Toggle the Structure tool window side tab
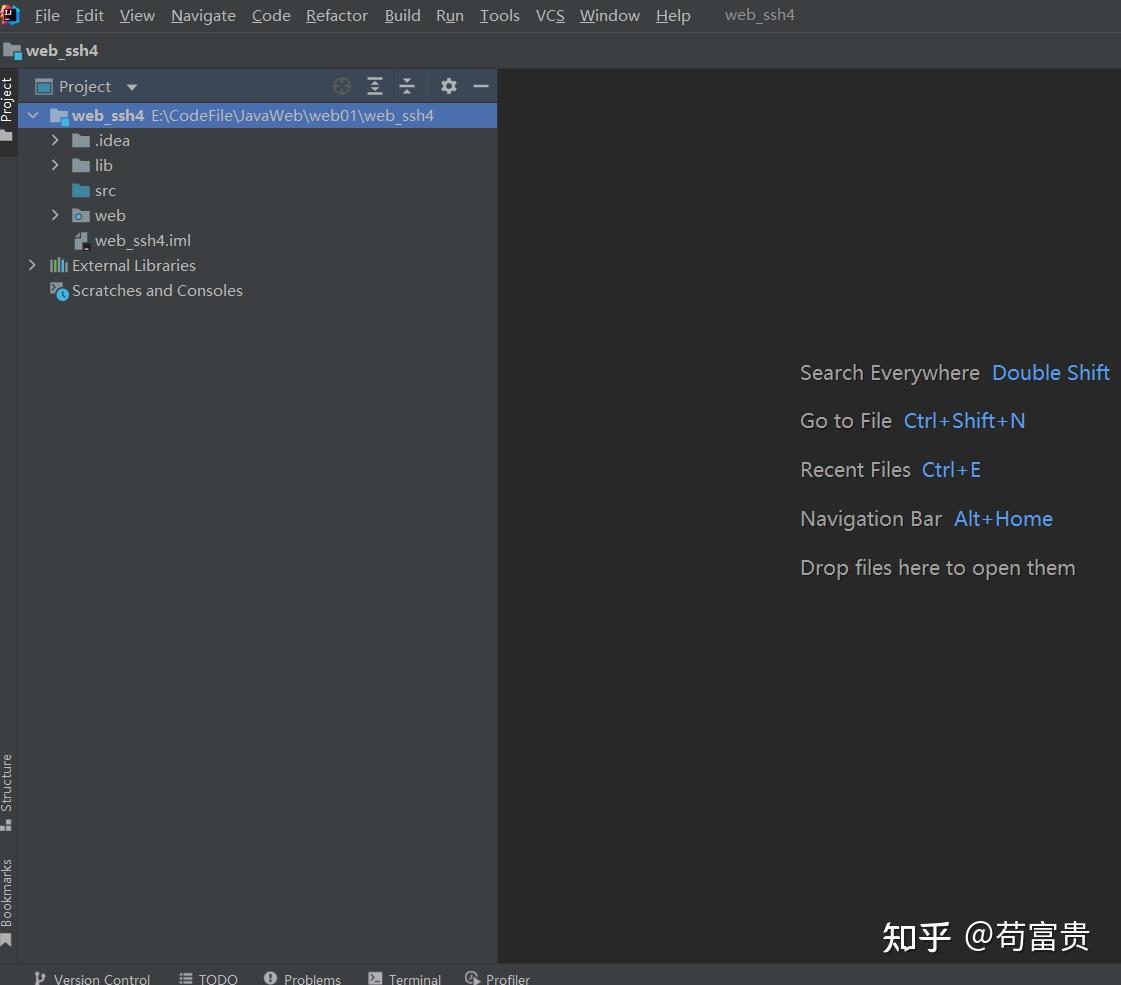Viewport: 1121px width, 985px height. pyautogui.click(x=7, y=792)
